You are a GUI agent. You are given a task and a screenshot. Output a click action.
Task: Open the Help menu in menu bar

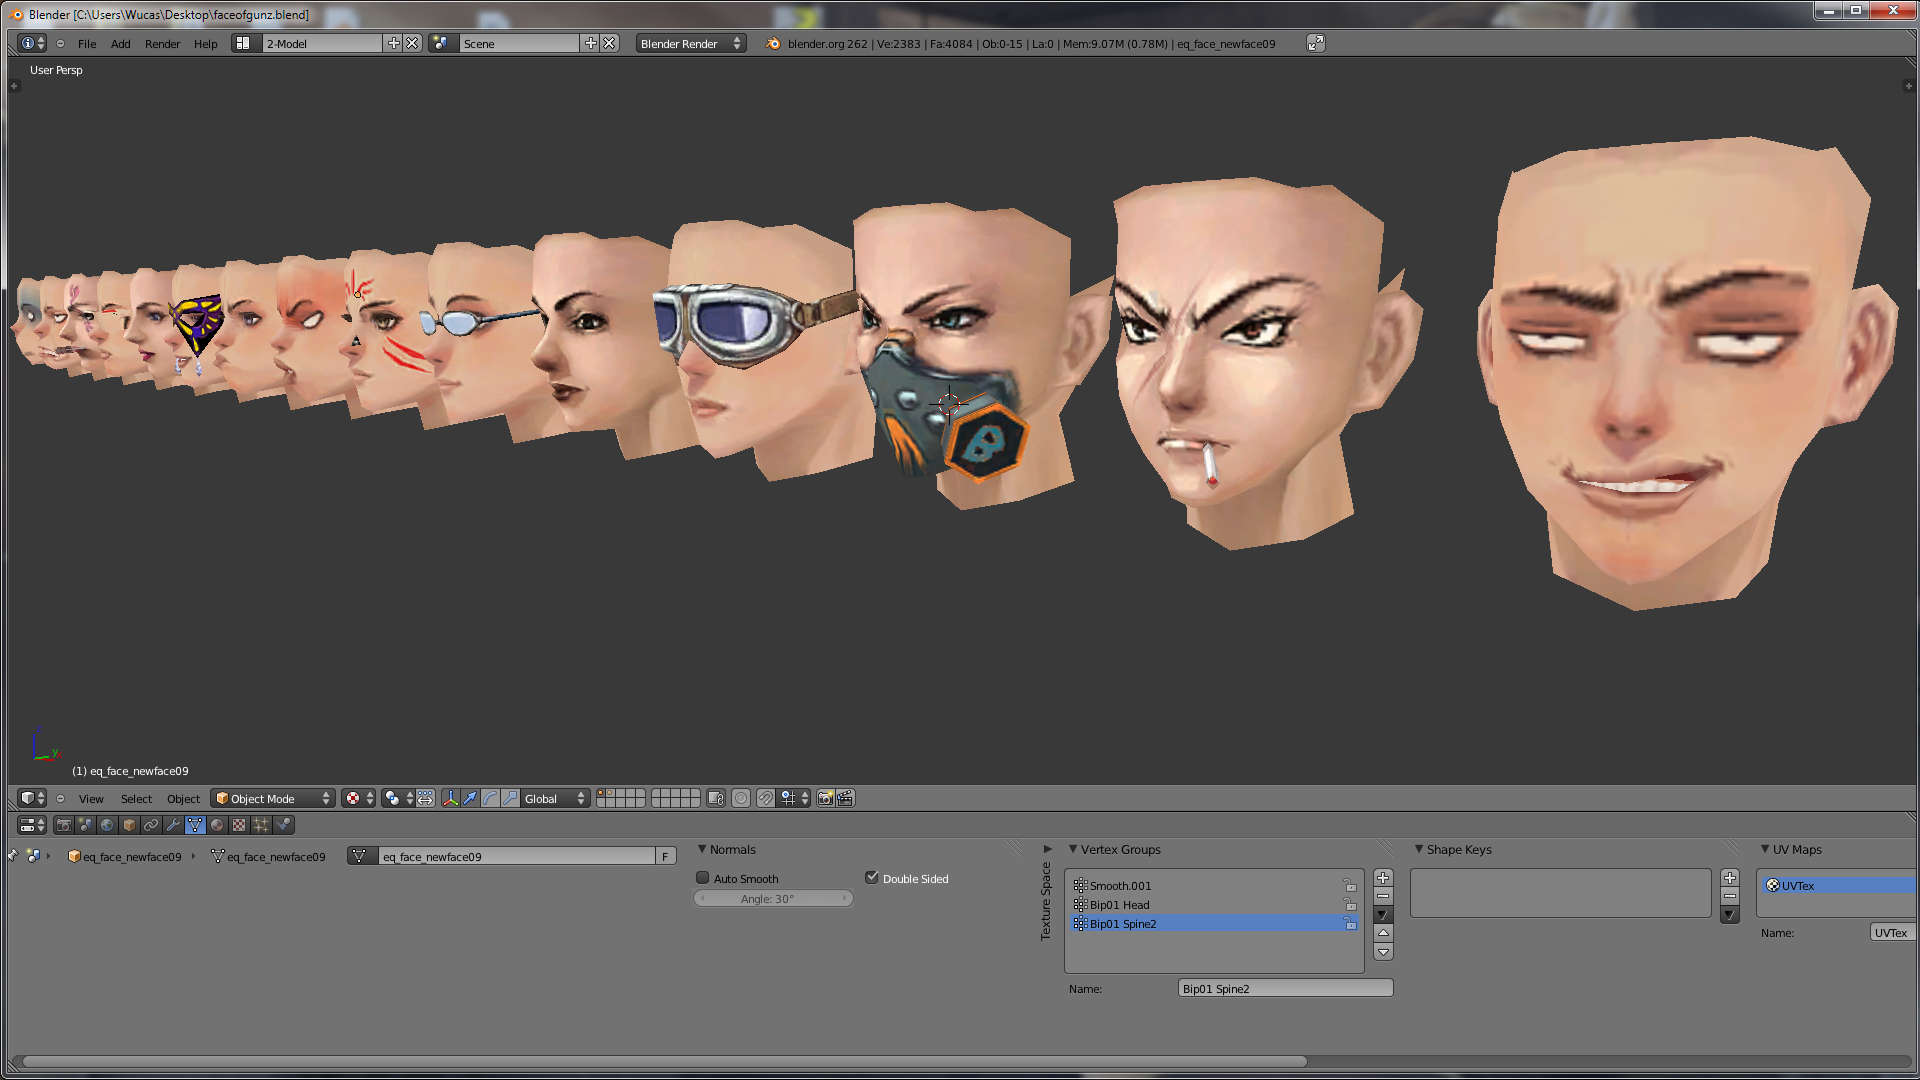click(x=204, y=44)
